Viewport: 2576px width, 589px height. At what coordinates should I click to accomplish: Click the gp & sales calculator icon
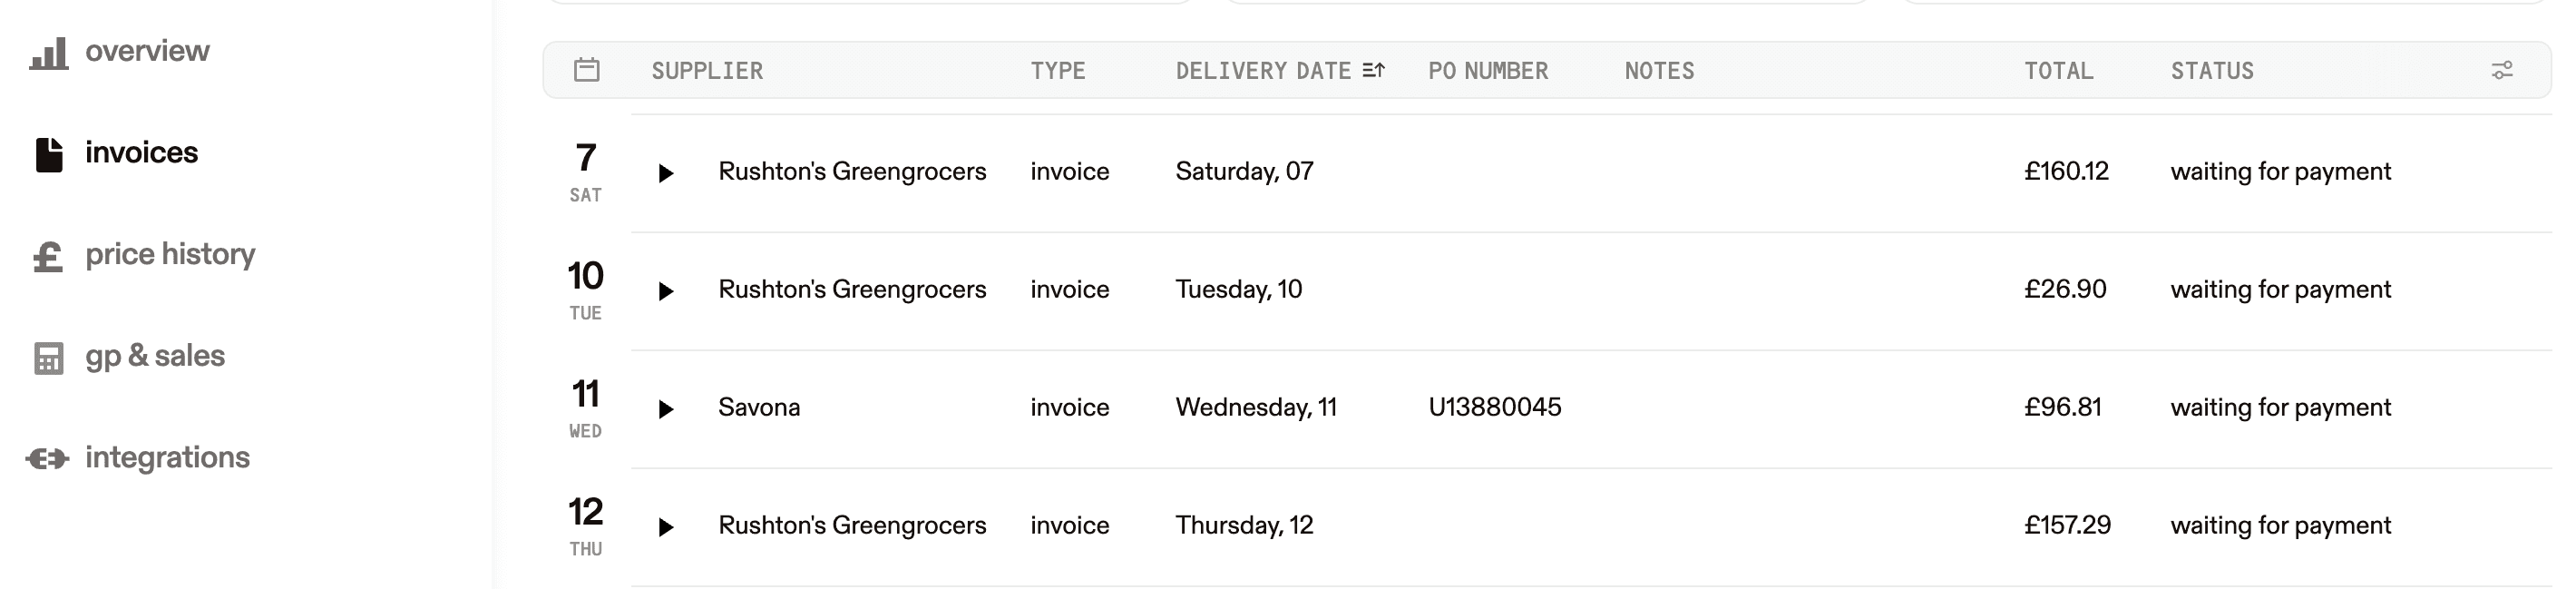48,358
